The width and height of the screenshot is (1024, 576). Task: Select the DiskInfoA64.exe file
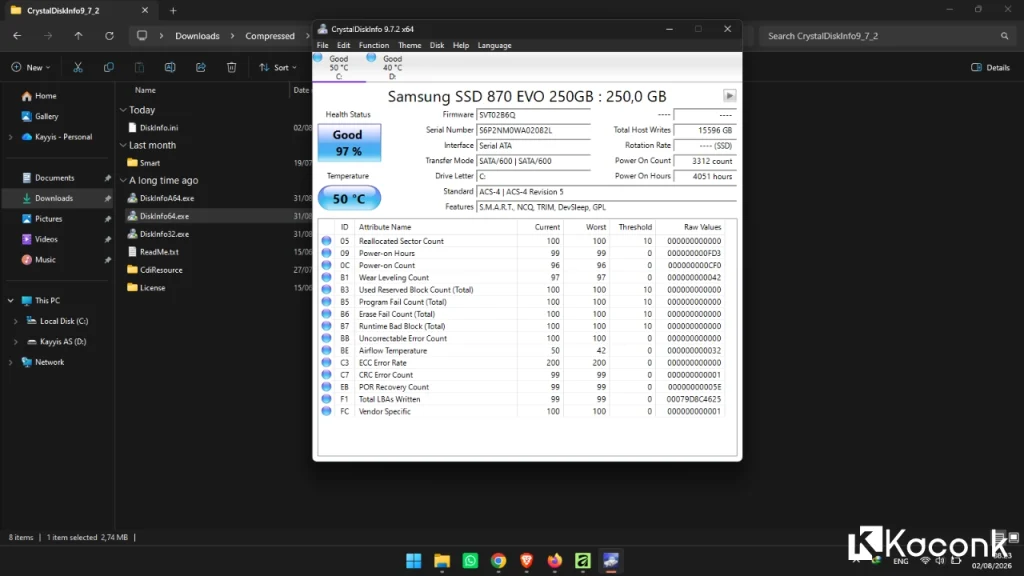coord(167,198)
